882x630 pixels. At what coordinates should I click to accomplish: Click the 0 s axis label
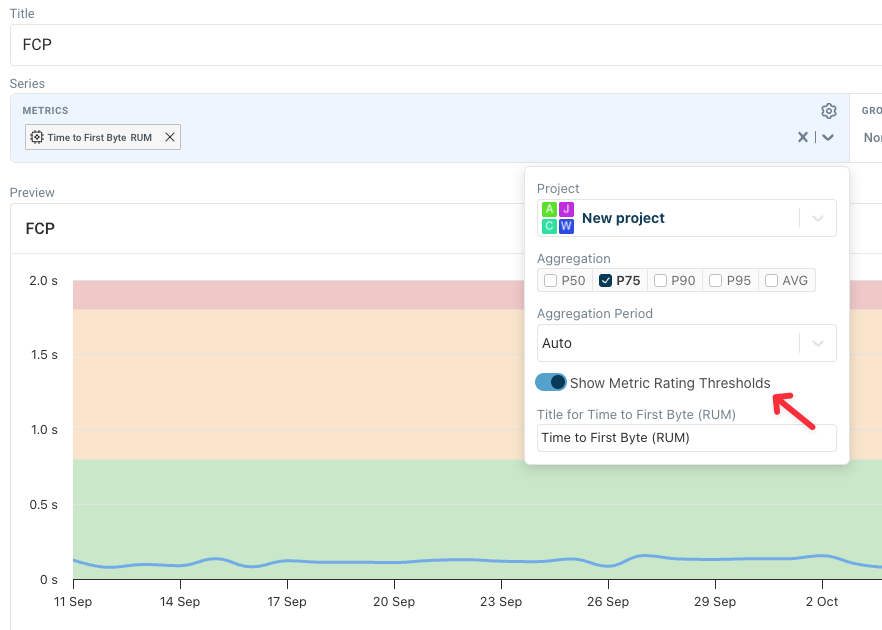point(49,580)
